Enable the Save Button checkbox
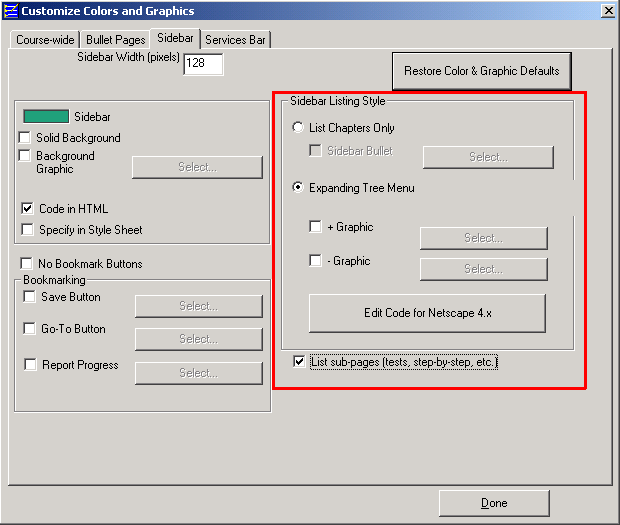The height and width of the screenshot is (525, 620). pos(30,296)
